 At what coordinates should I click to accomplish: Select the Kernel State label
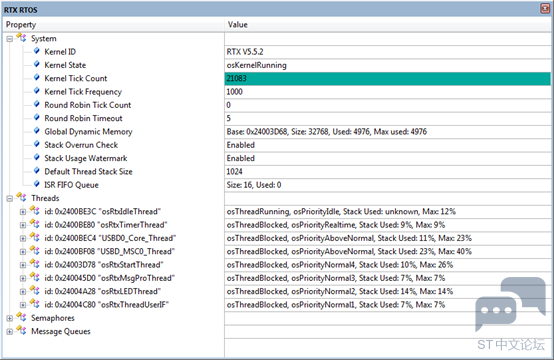[x=65, y=65]
